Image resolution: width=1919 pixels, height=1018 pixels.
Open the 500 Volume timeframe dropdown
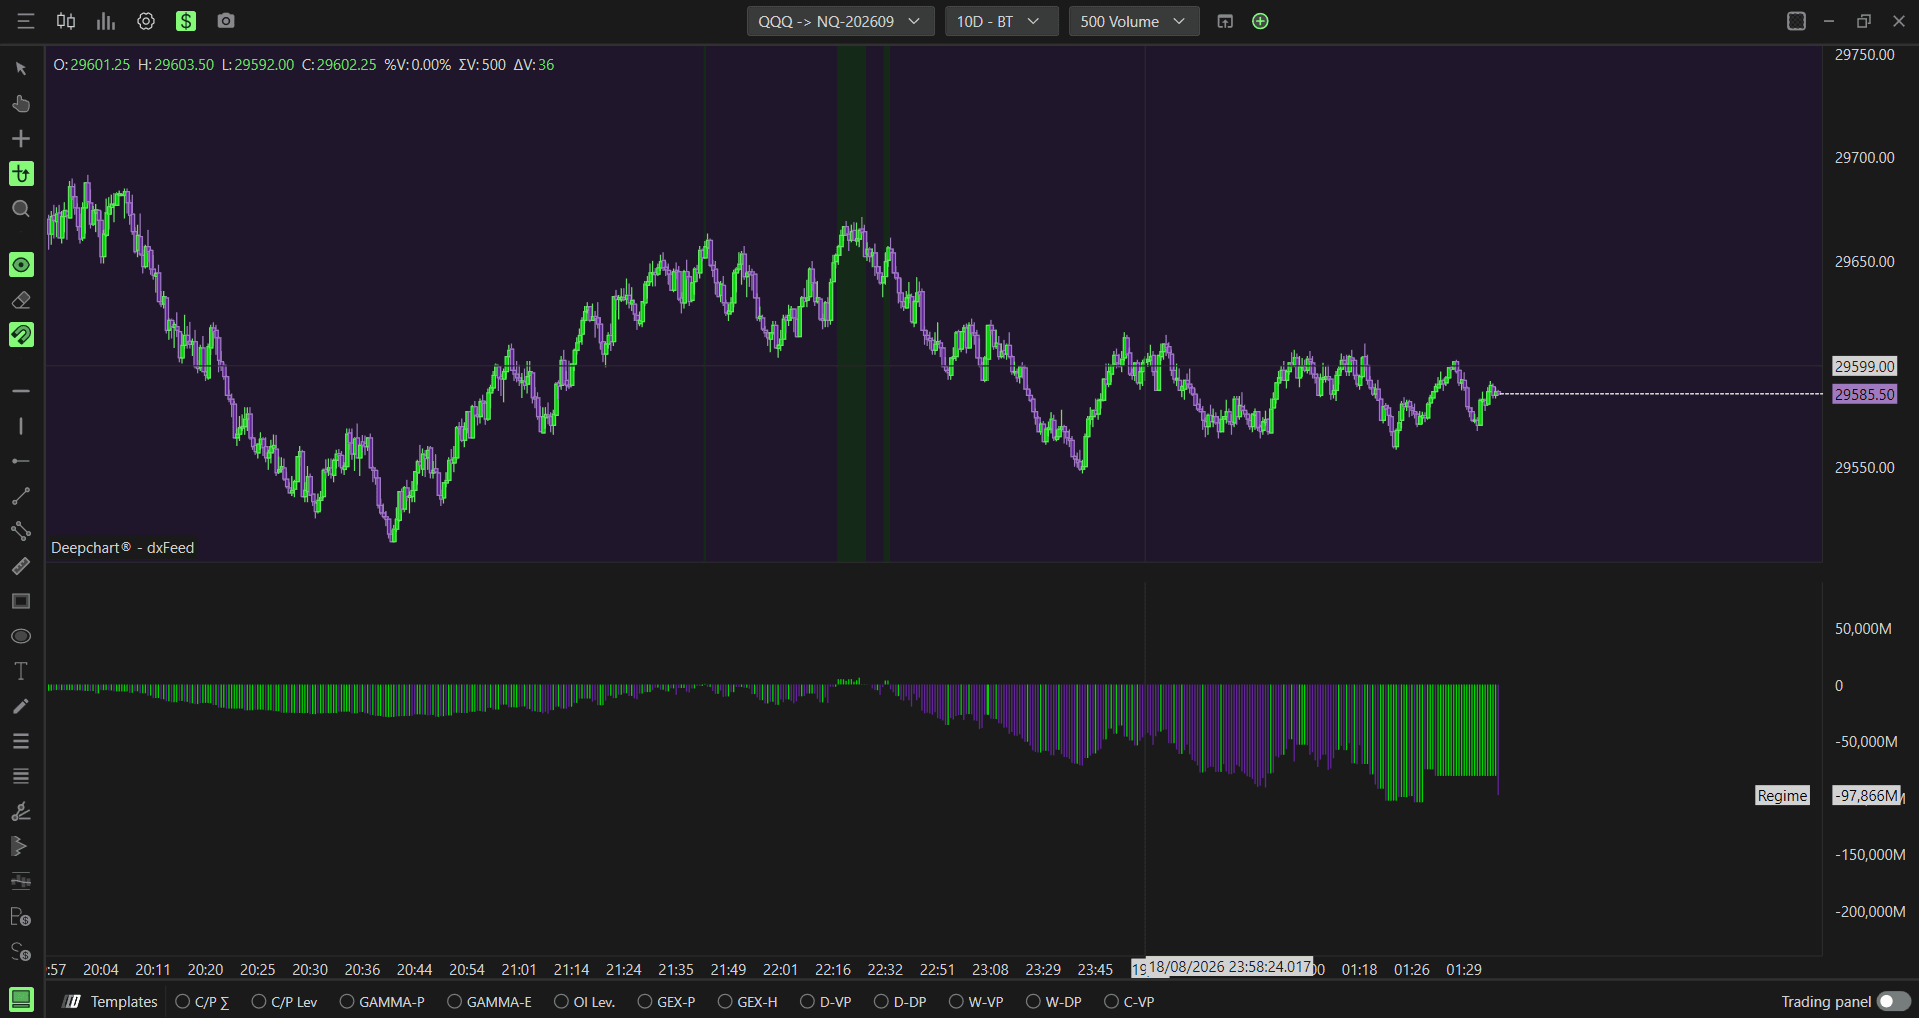point(1134,21)
